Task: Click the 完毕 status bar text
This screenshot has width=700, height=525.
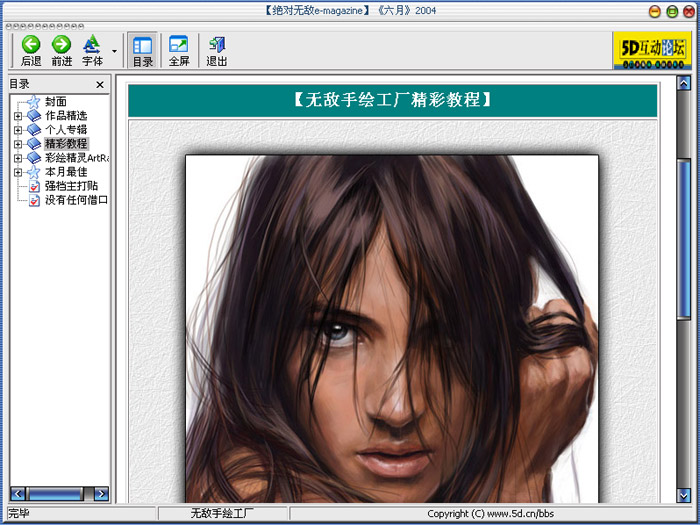Action: click(x=19, y=513)
